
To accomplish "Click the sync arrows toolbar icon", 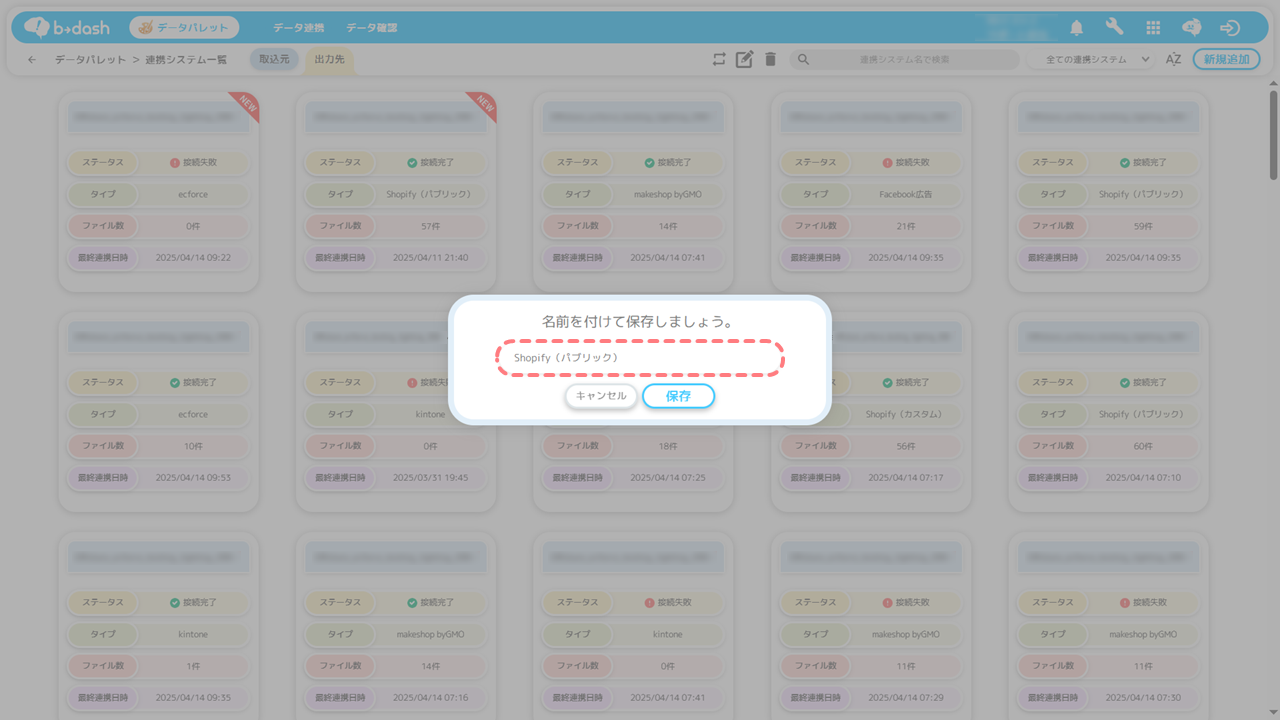I will (719, 59).
